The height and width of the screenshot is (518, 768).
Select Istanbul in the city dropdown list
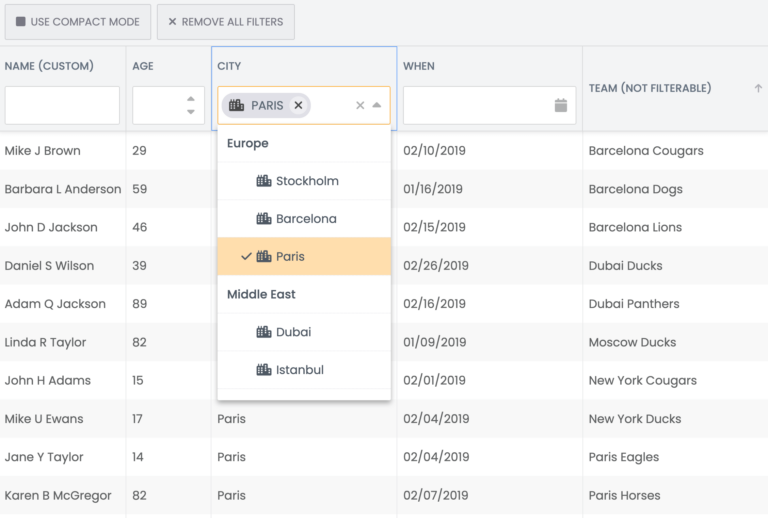pyautogui.click(x=304, y=370)
